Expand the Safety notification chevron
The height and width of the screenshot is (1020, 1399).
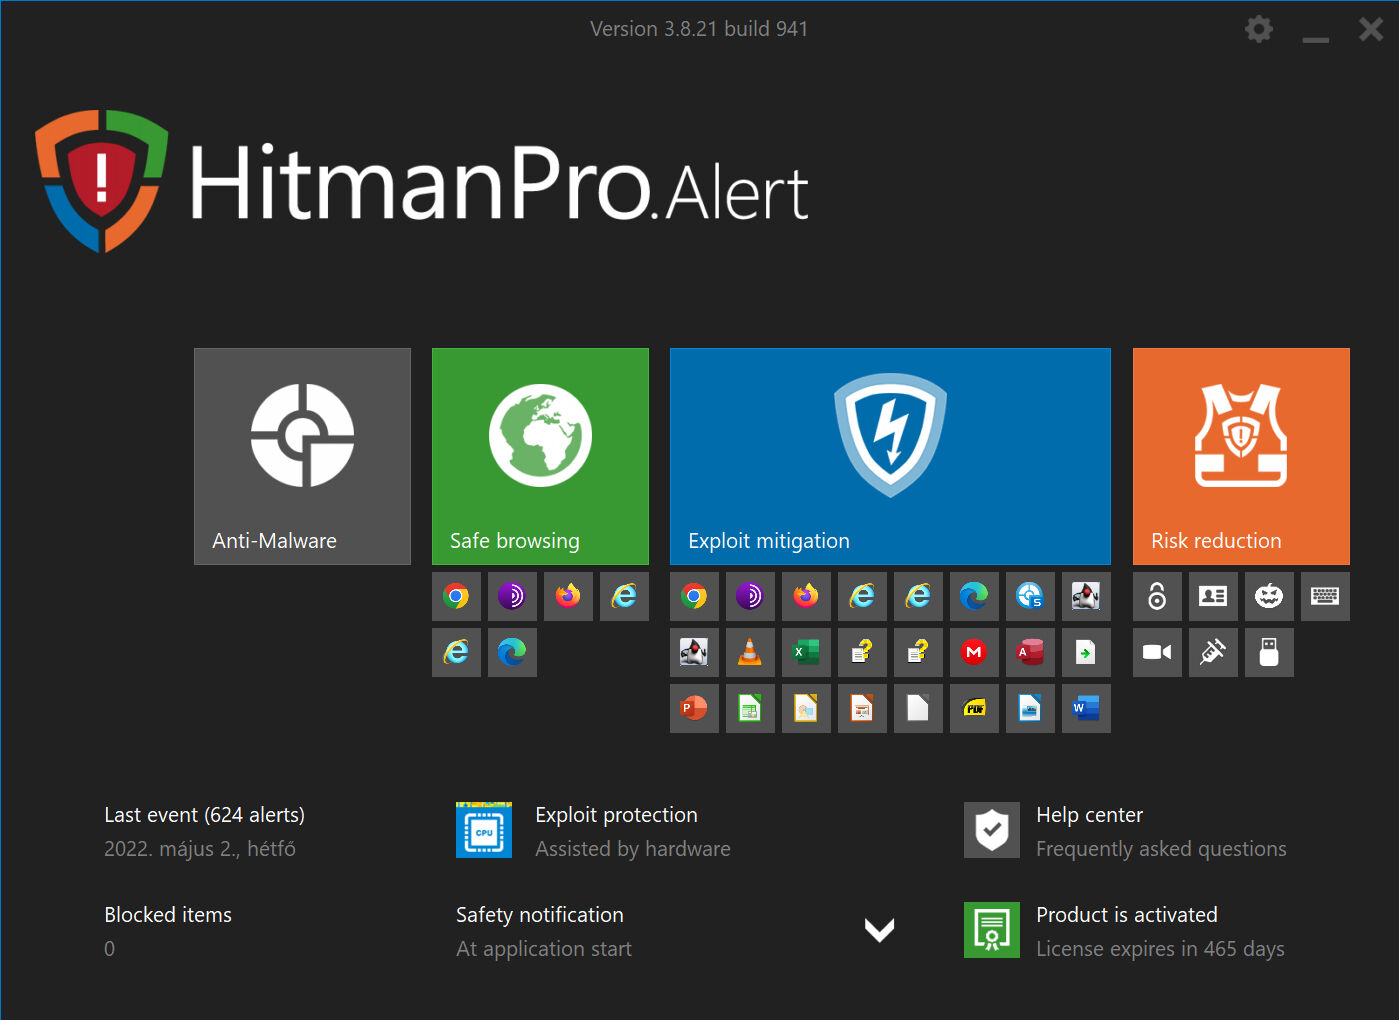[879, 930]
